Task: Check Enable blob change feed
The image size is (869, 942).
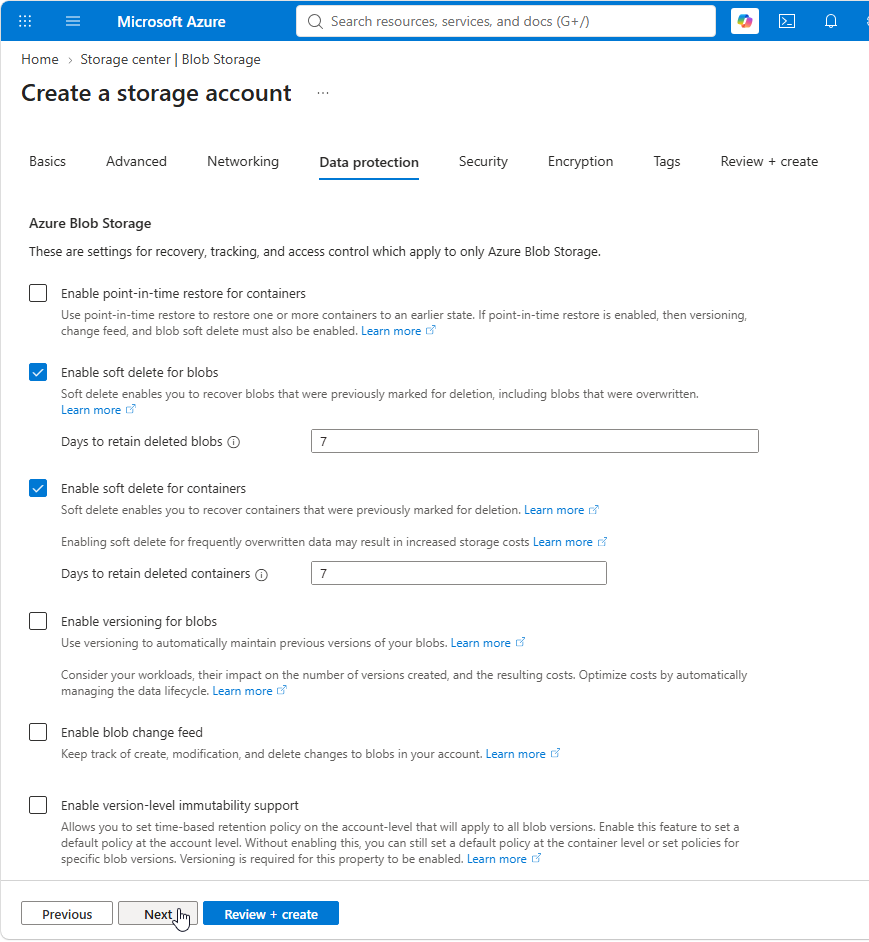Action: 38,732
